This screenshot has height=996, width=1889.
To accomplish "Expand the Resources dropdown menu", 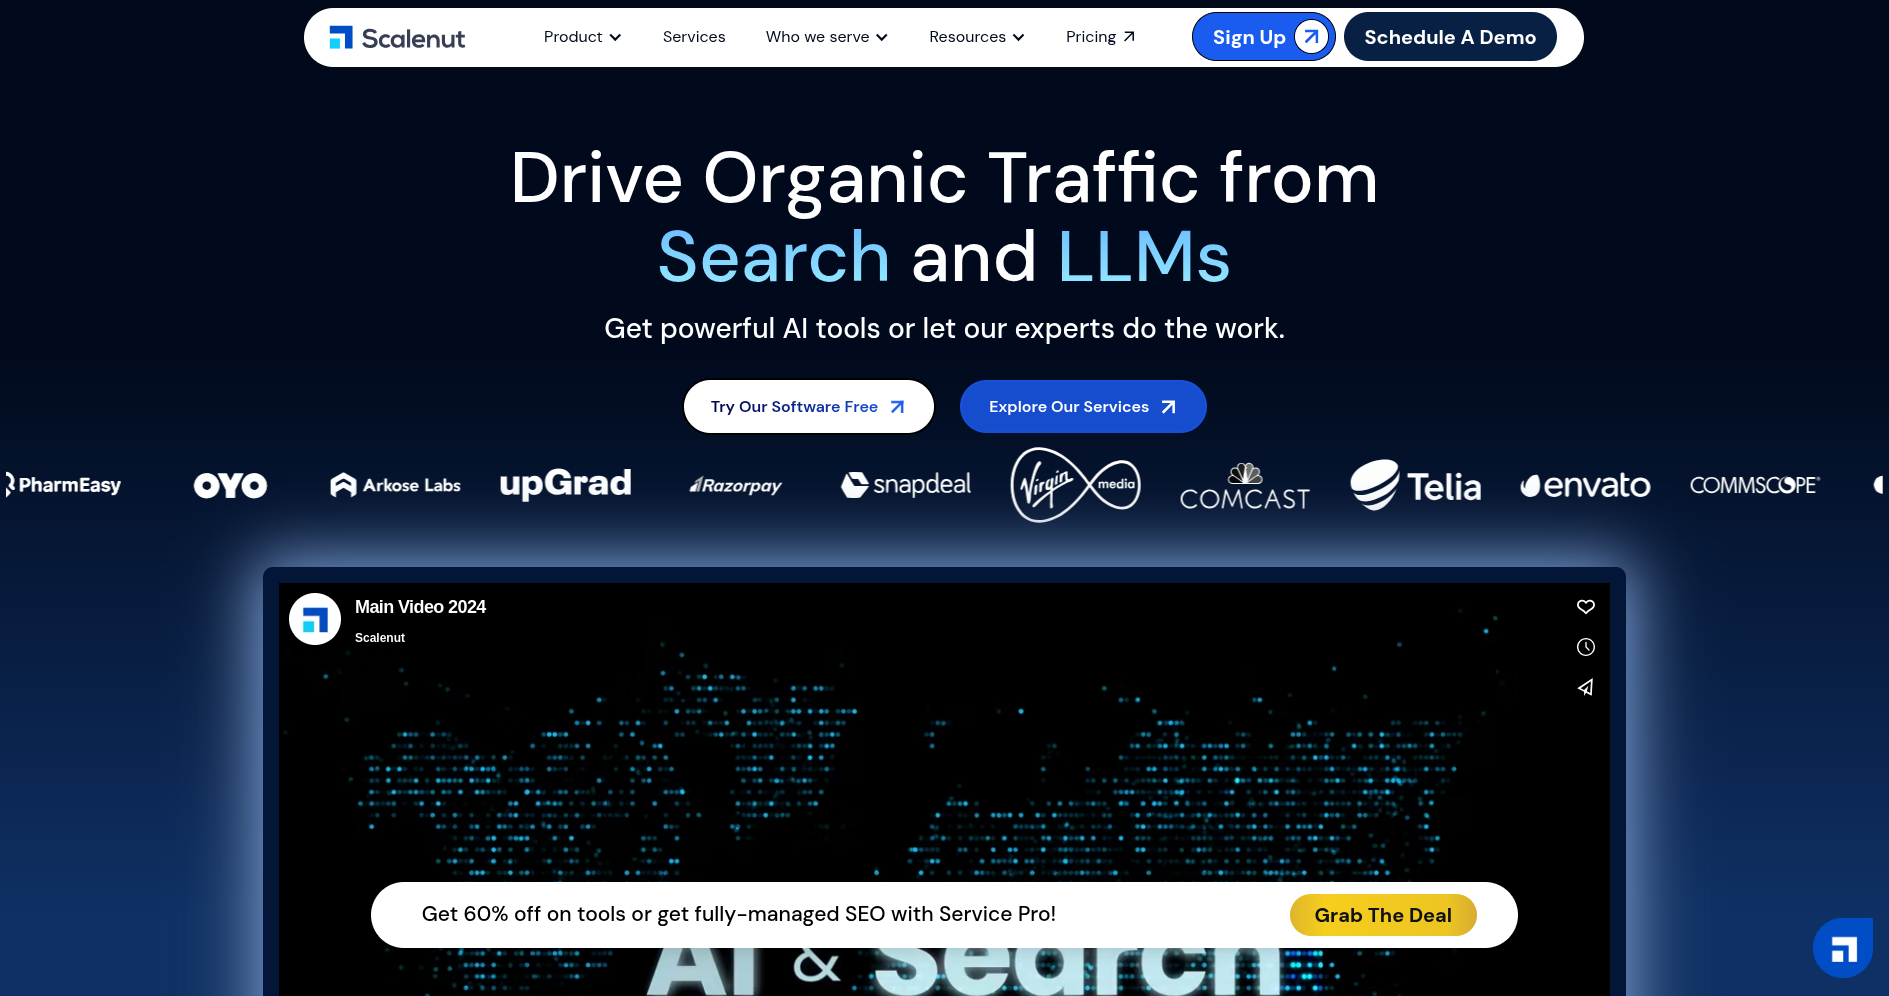I will [977, 37].
